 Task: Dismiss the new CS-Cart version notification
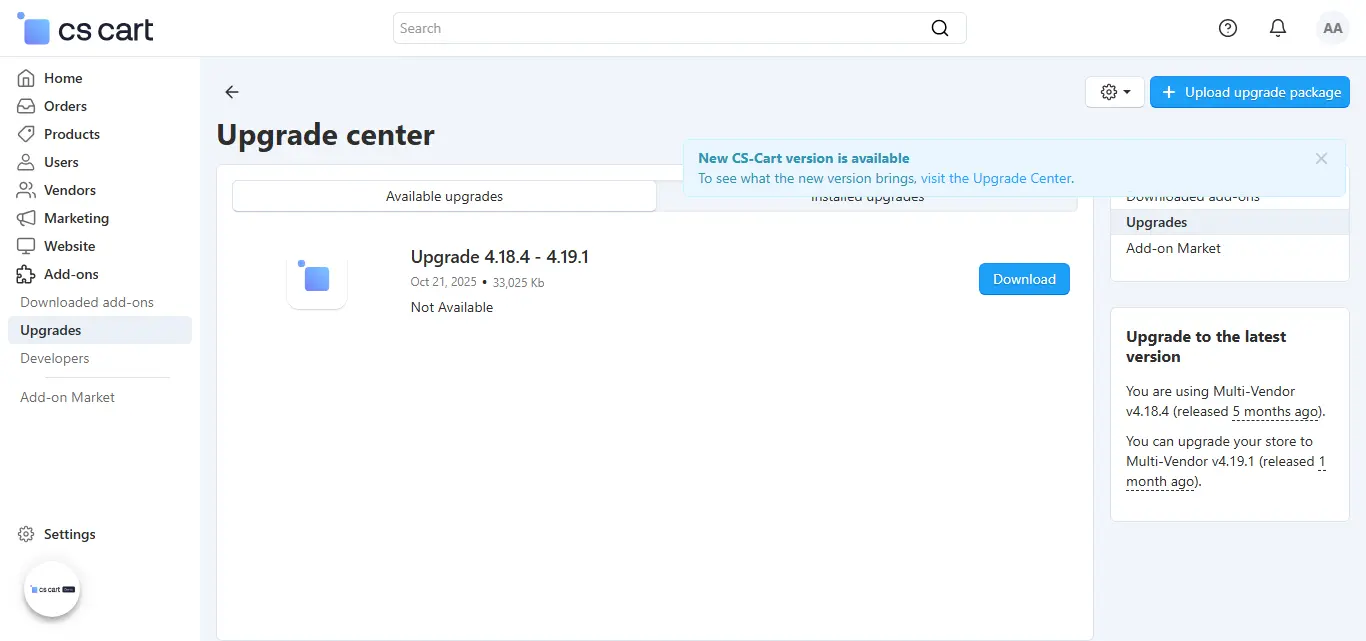[x=1321, y=158]
